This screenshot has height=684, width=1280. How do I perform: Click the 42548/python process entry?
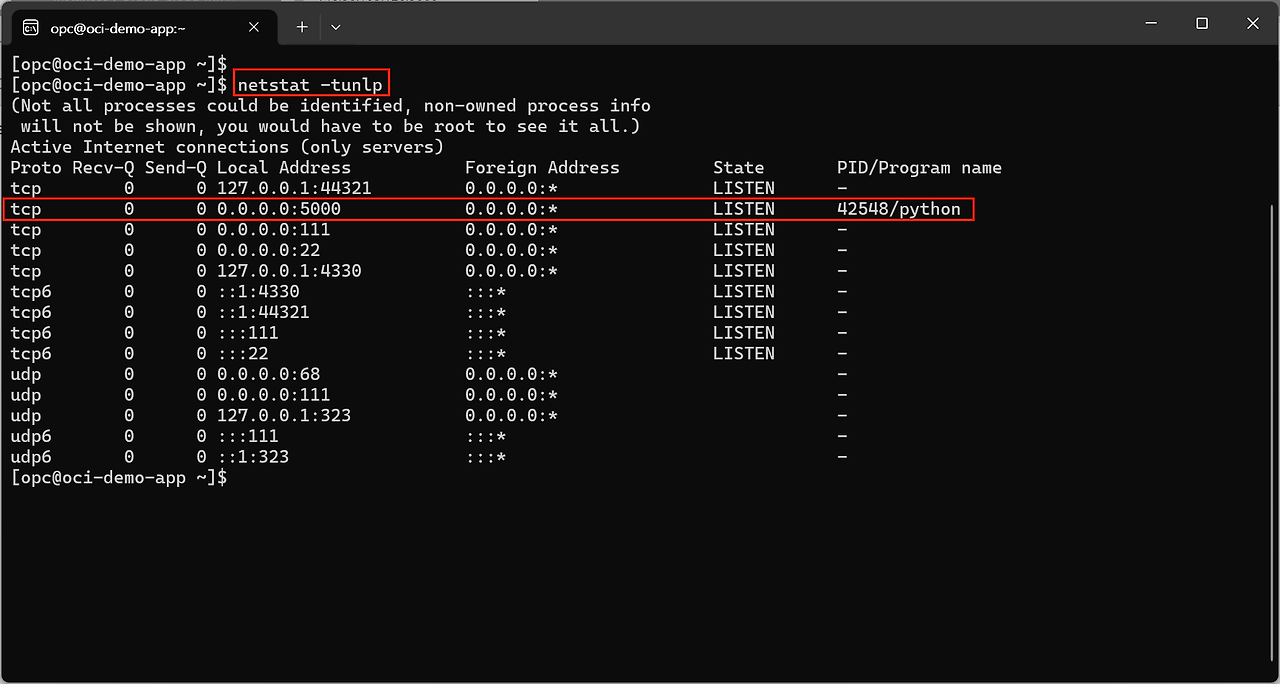(x=898, y=209)
